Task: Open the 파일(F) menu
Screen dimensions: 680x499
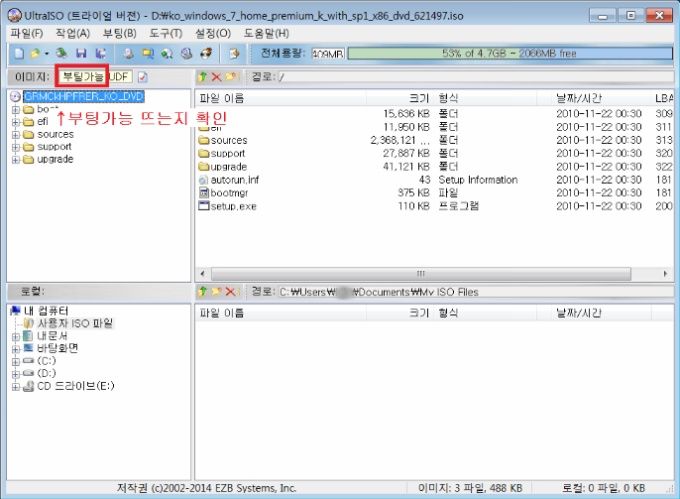Action: [27, 33]
